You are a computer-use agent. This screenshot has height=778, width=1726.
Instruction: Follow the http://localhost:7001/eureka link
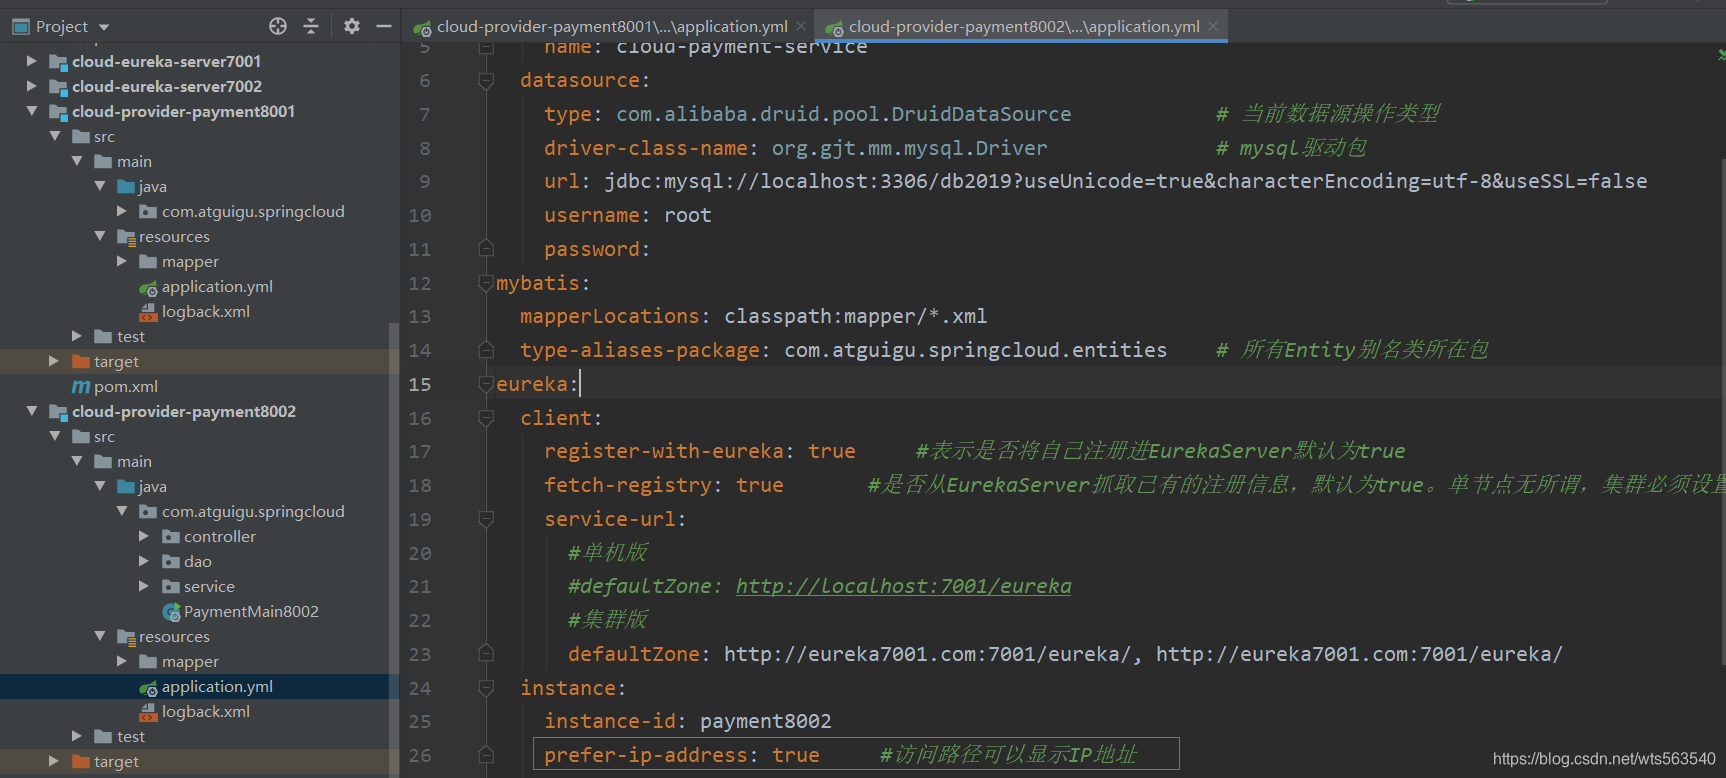click(903, 586)
